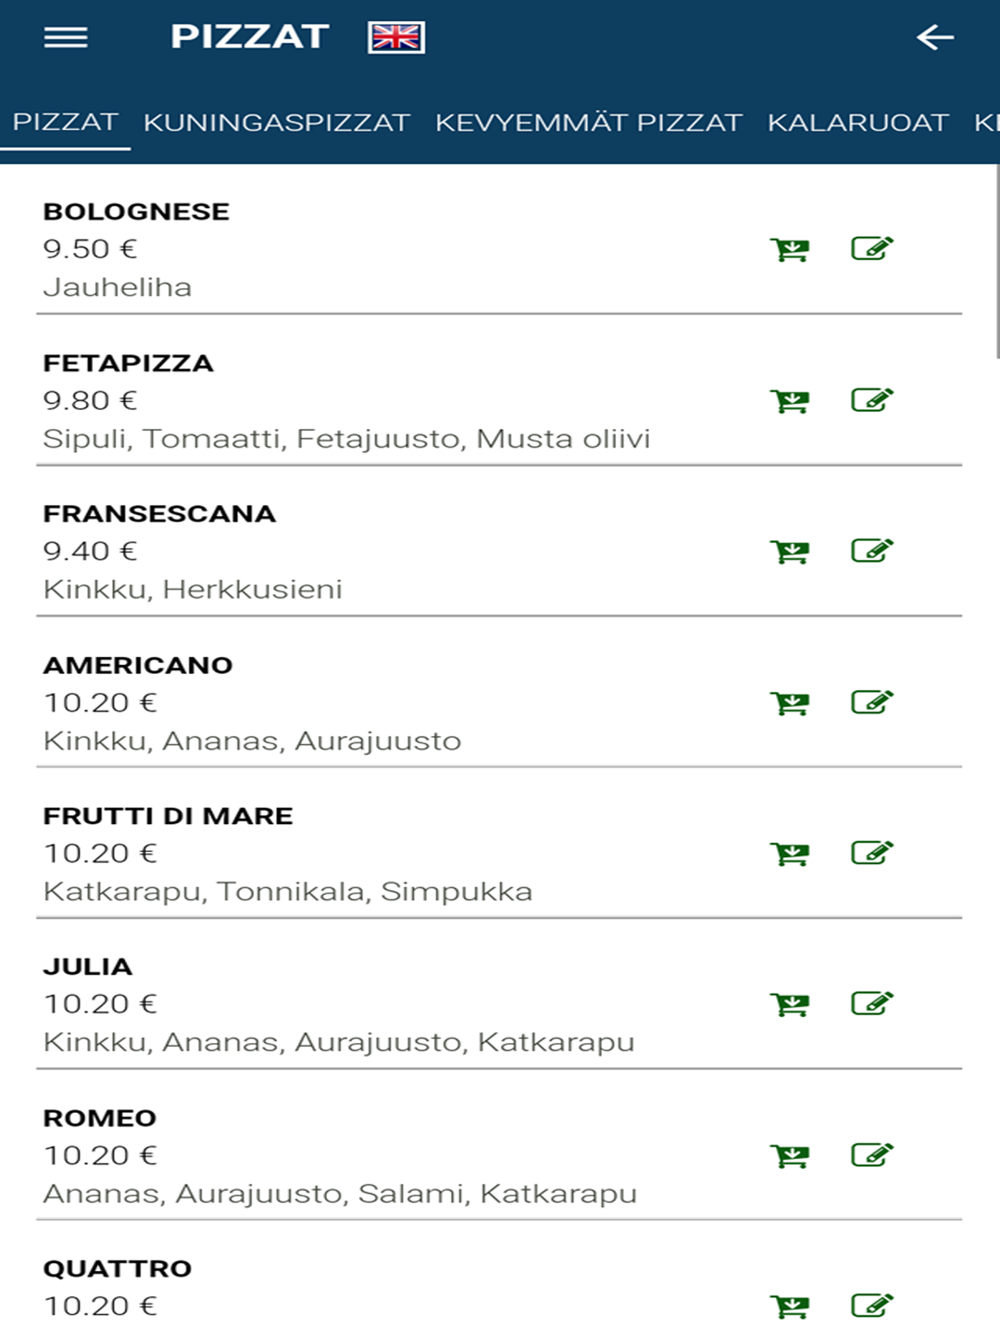Open the hamburger navigation menu
Viewport: 1000px width, 1334px height.
66,37
